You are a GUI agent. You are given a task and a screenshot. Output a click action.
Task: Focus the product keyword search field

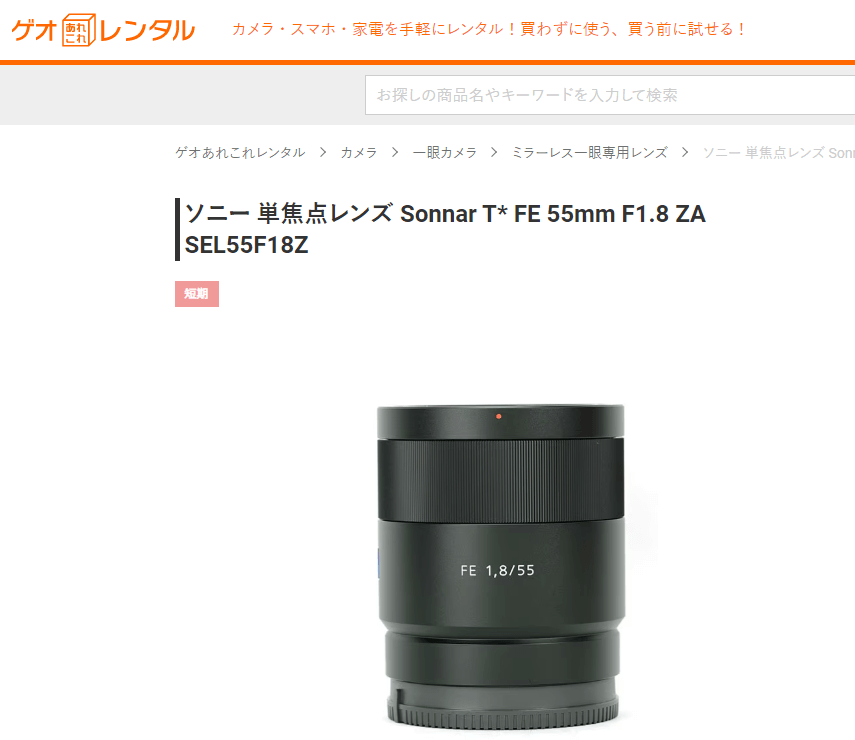(610, 95)
